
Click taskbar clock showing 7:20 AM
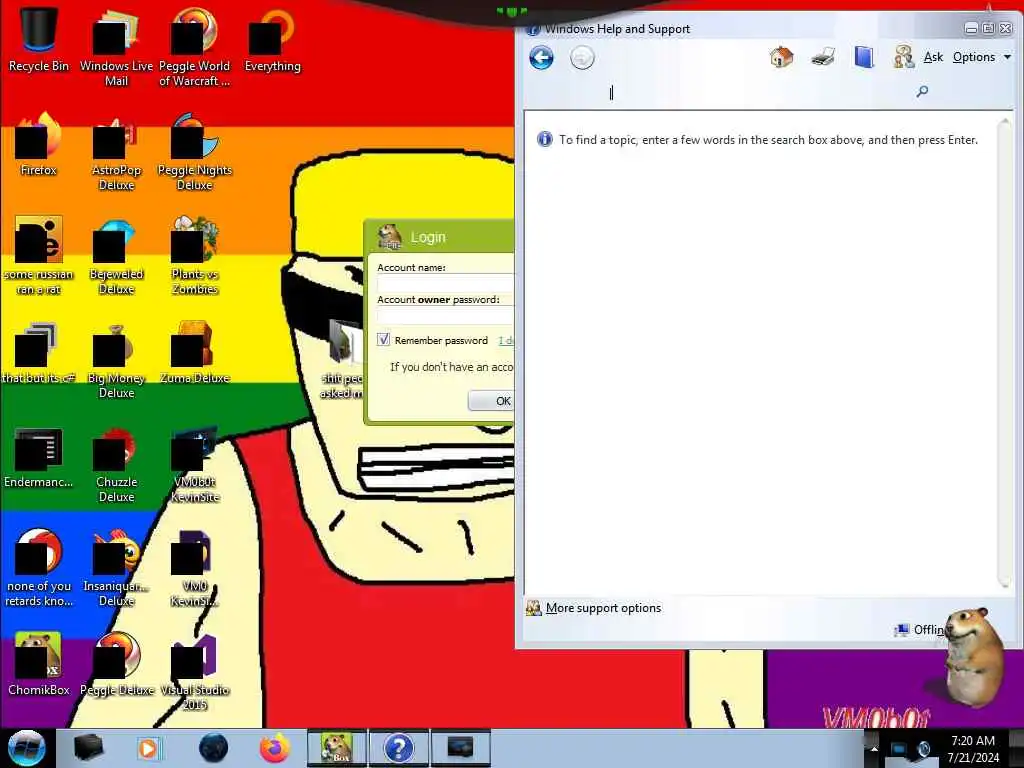point(973,749)
